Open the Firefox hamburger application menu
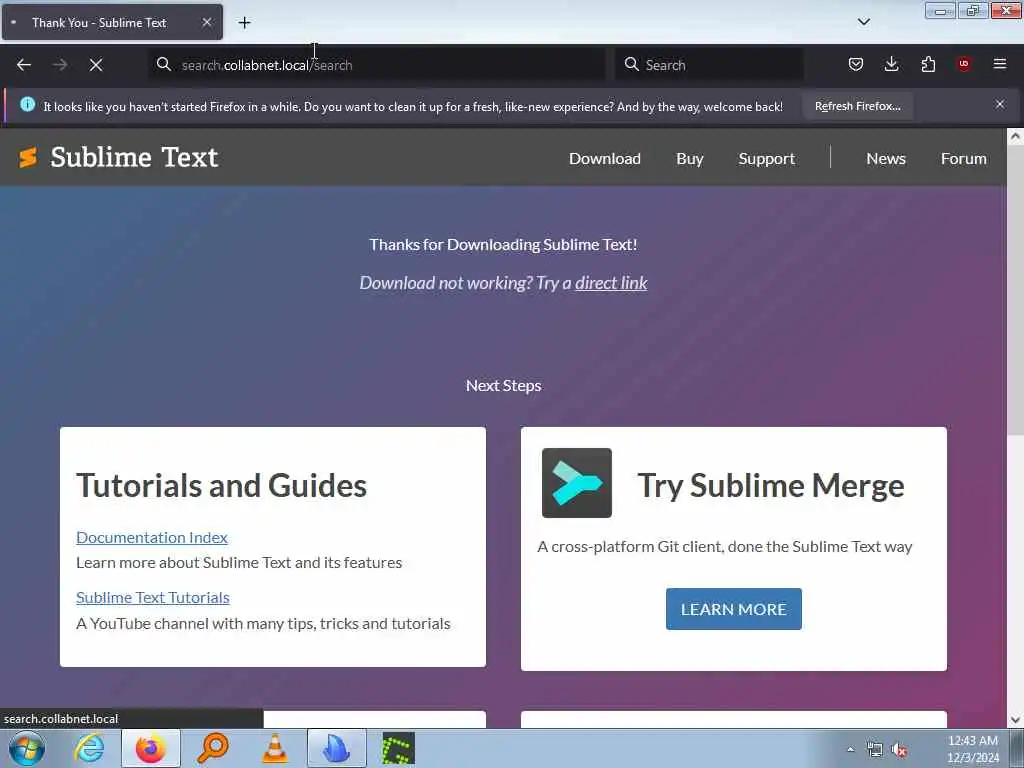1024x768 pixels. pyautogui.click(x=999, y=64)
